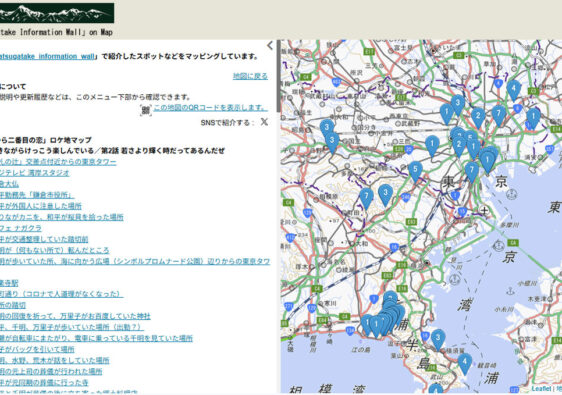
Task: Select the topmost marker labeled 4 on map
Action: point(514,90)
